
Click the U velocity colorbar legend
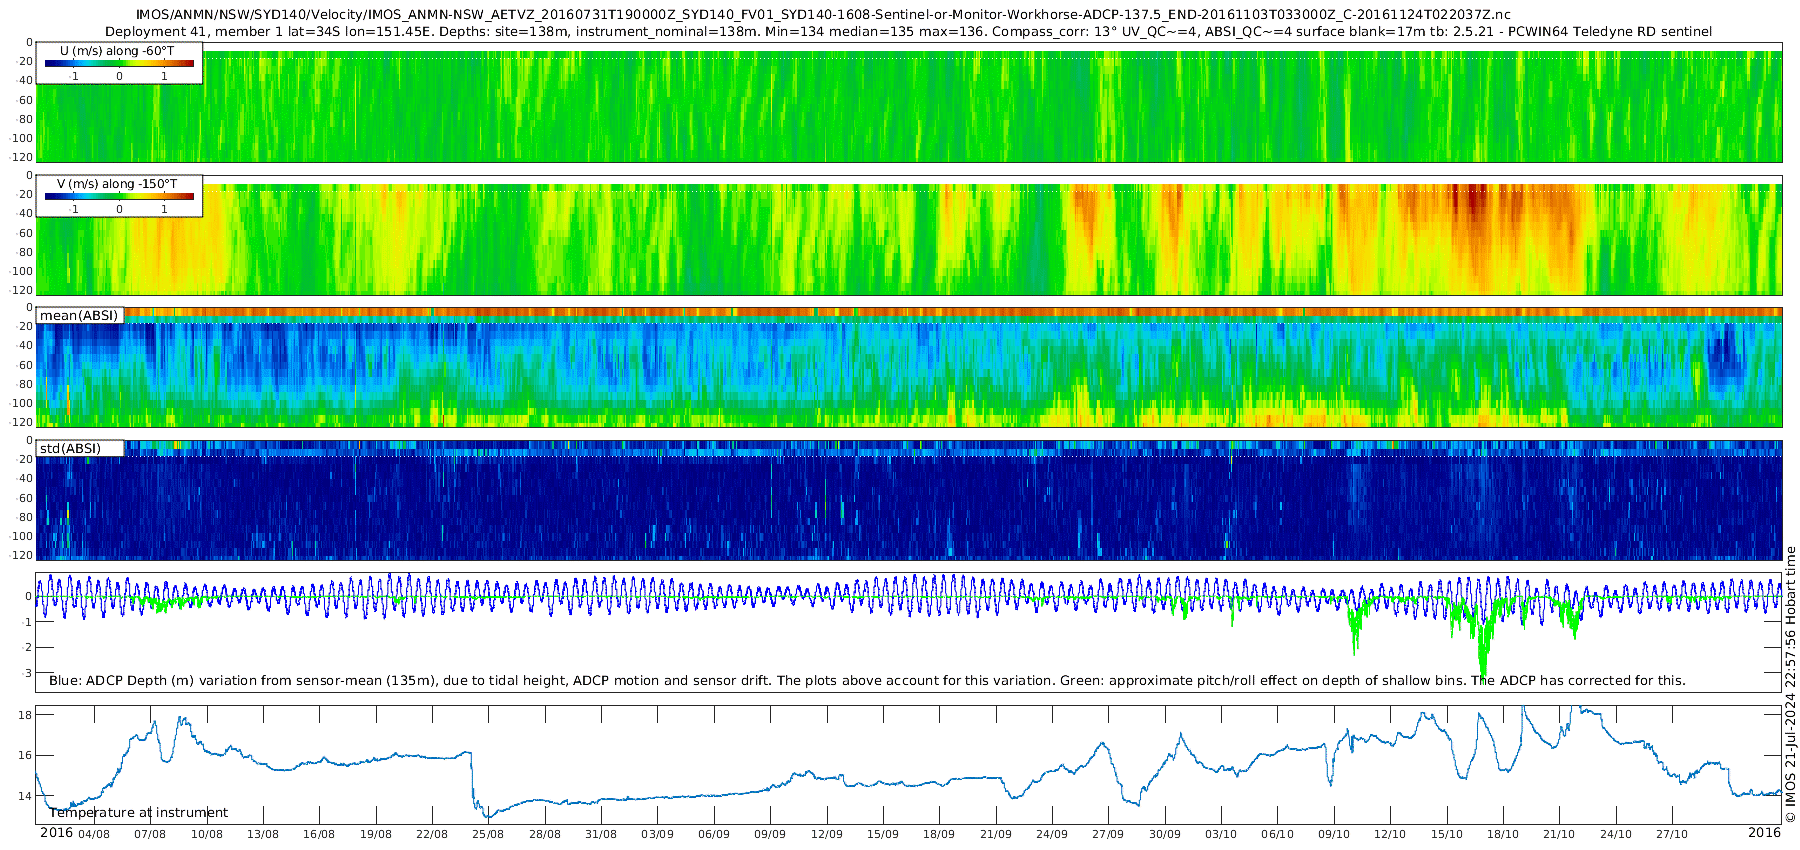click(119, 63)
